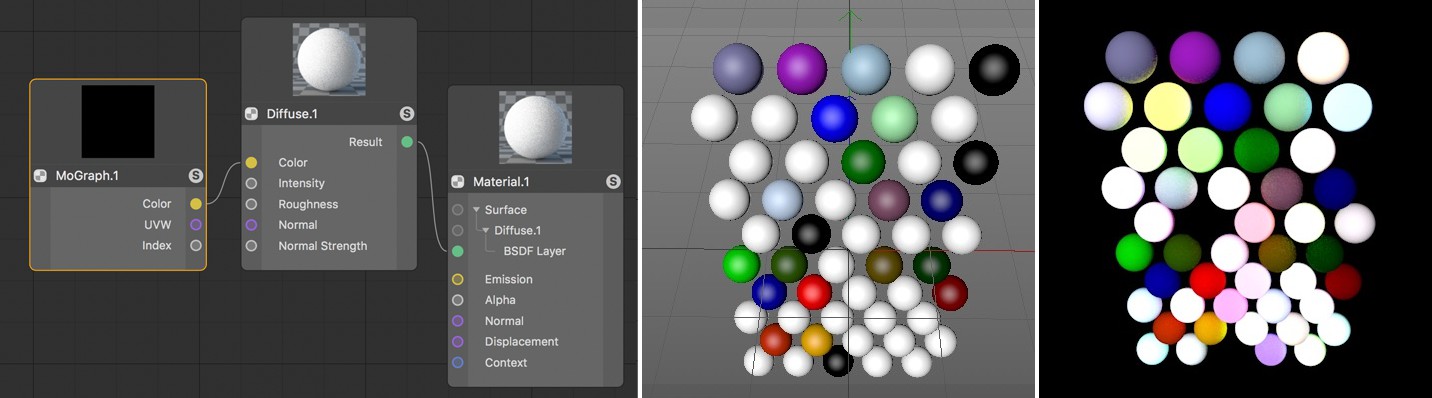Click the S solo icon on Material.1 node
Viewport: 1432px width, 398px height.
613,182
